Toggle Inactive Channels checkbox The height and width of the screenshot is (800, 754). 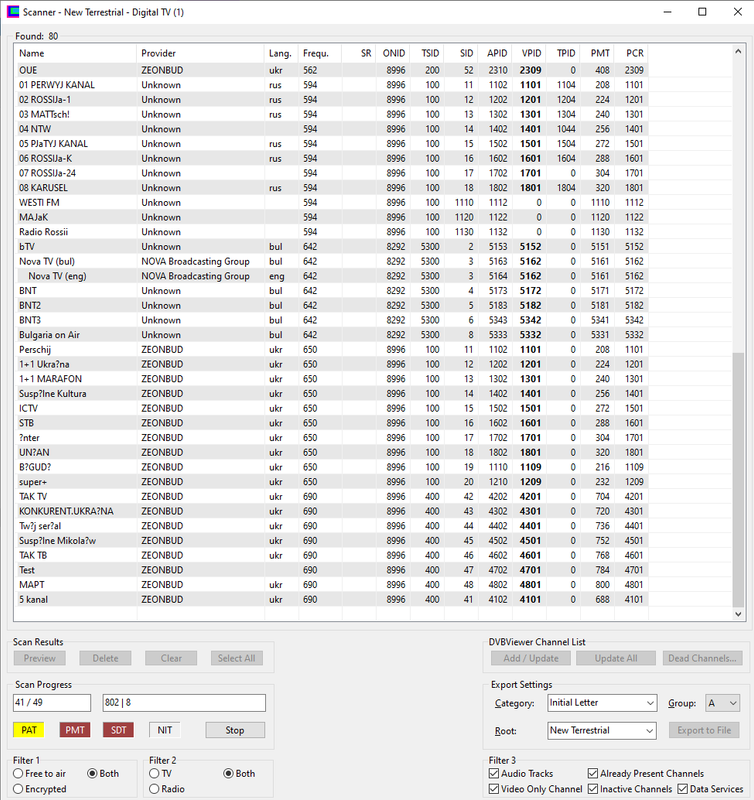(x=630, y=789)
